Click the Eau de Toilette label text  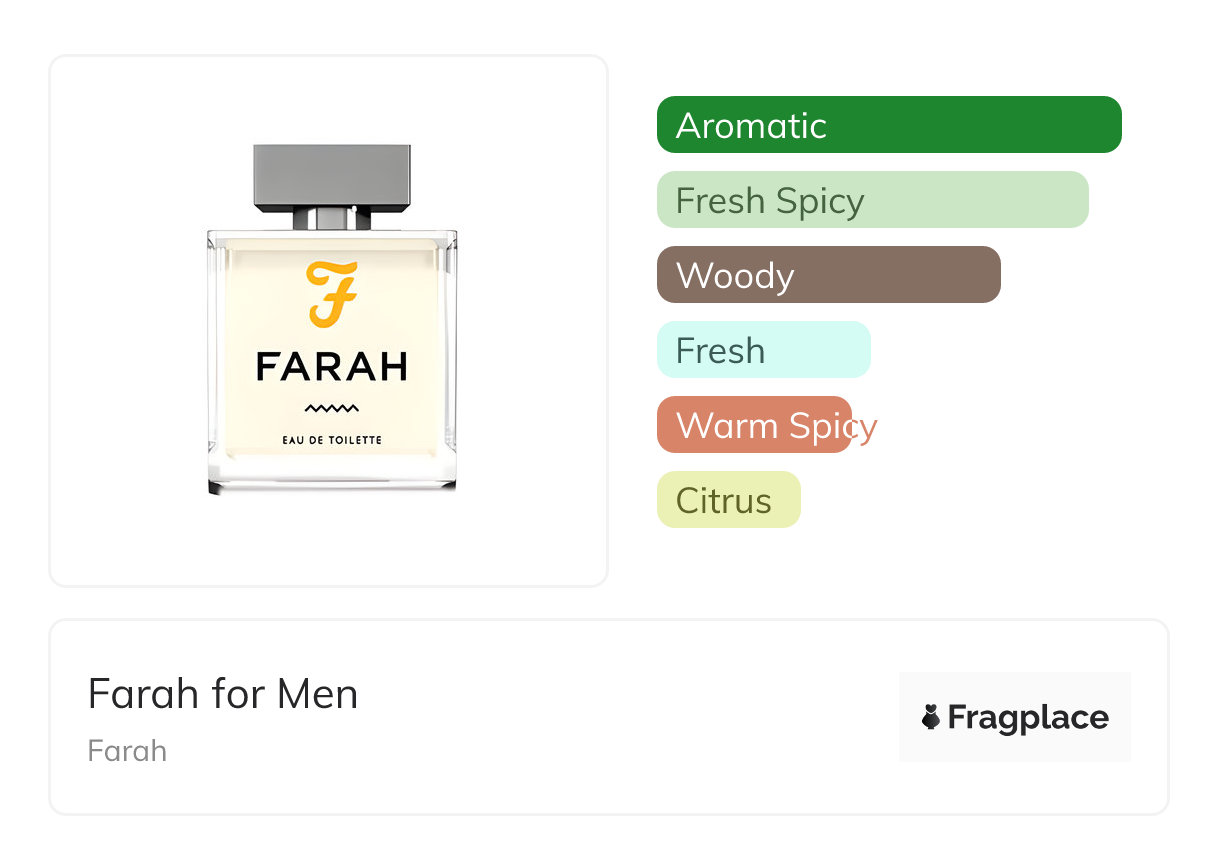pos(331,440)
